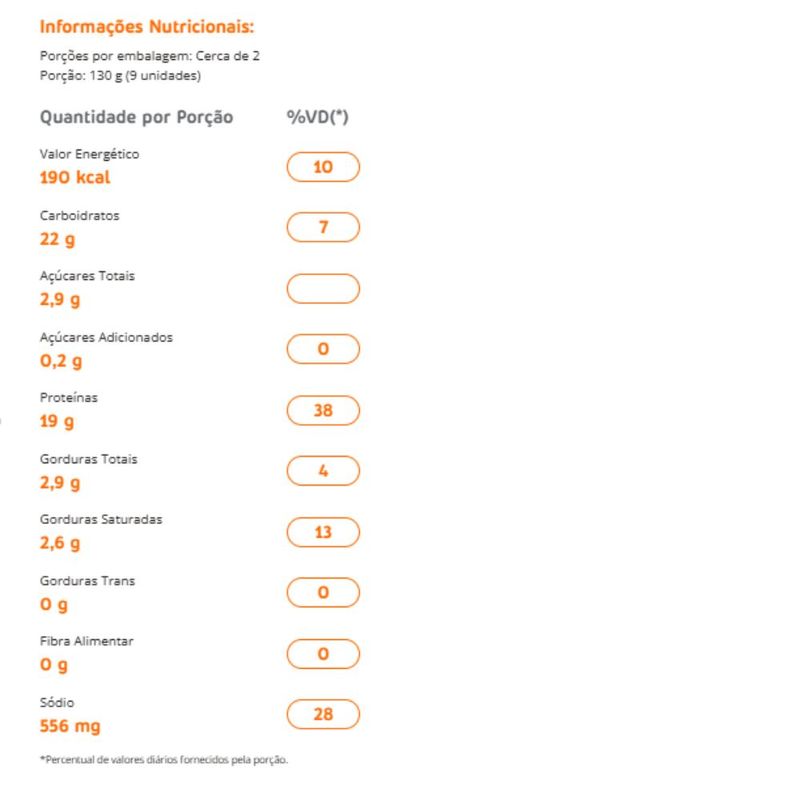Image resolution: width=800 pixels, height=800 pixels.
Task: Click the "Porção: 130 g (9 unidades)" text
Action: pos(120,75)
